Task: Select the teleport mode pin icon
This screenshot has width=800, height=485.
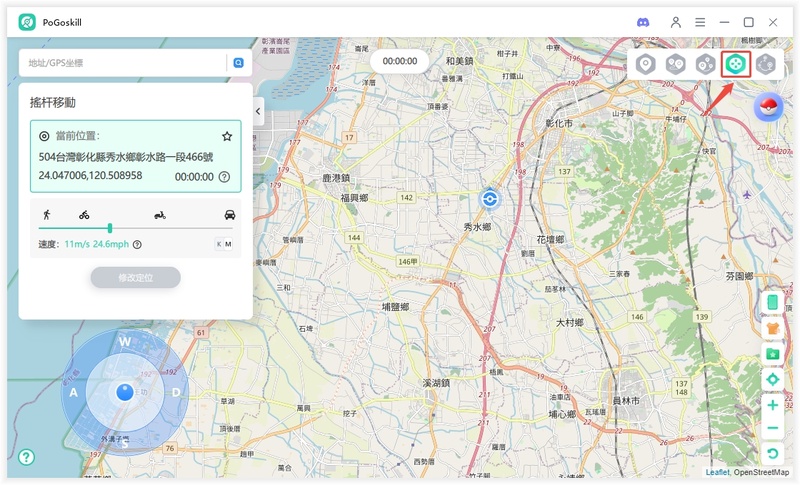Action: [645, 64]
